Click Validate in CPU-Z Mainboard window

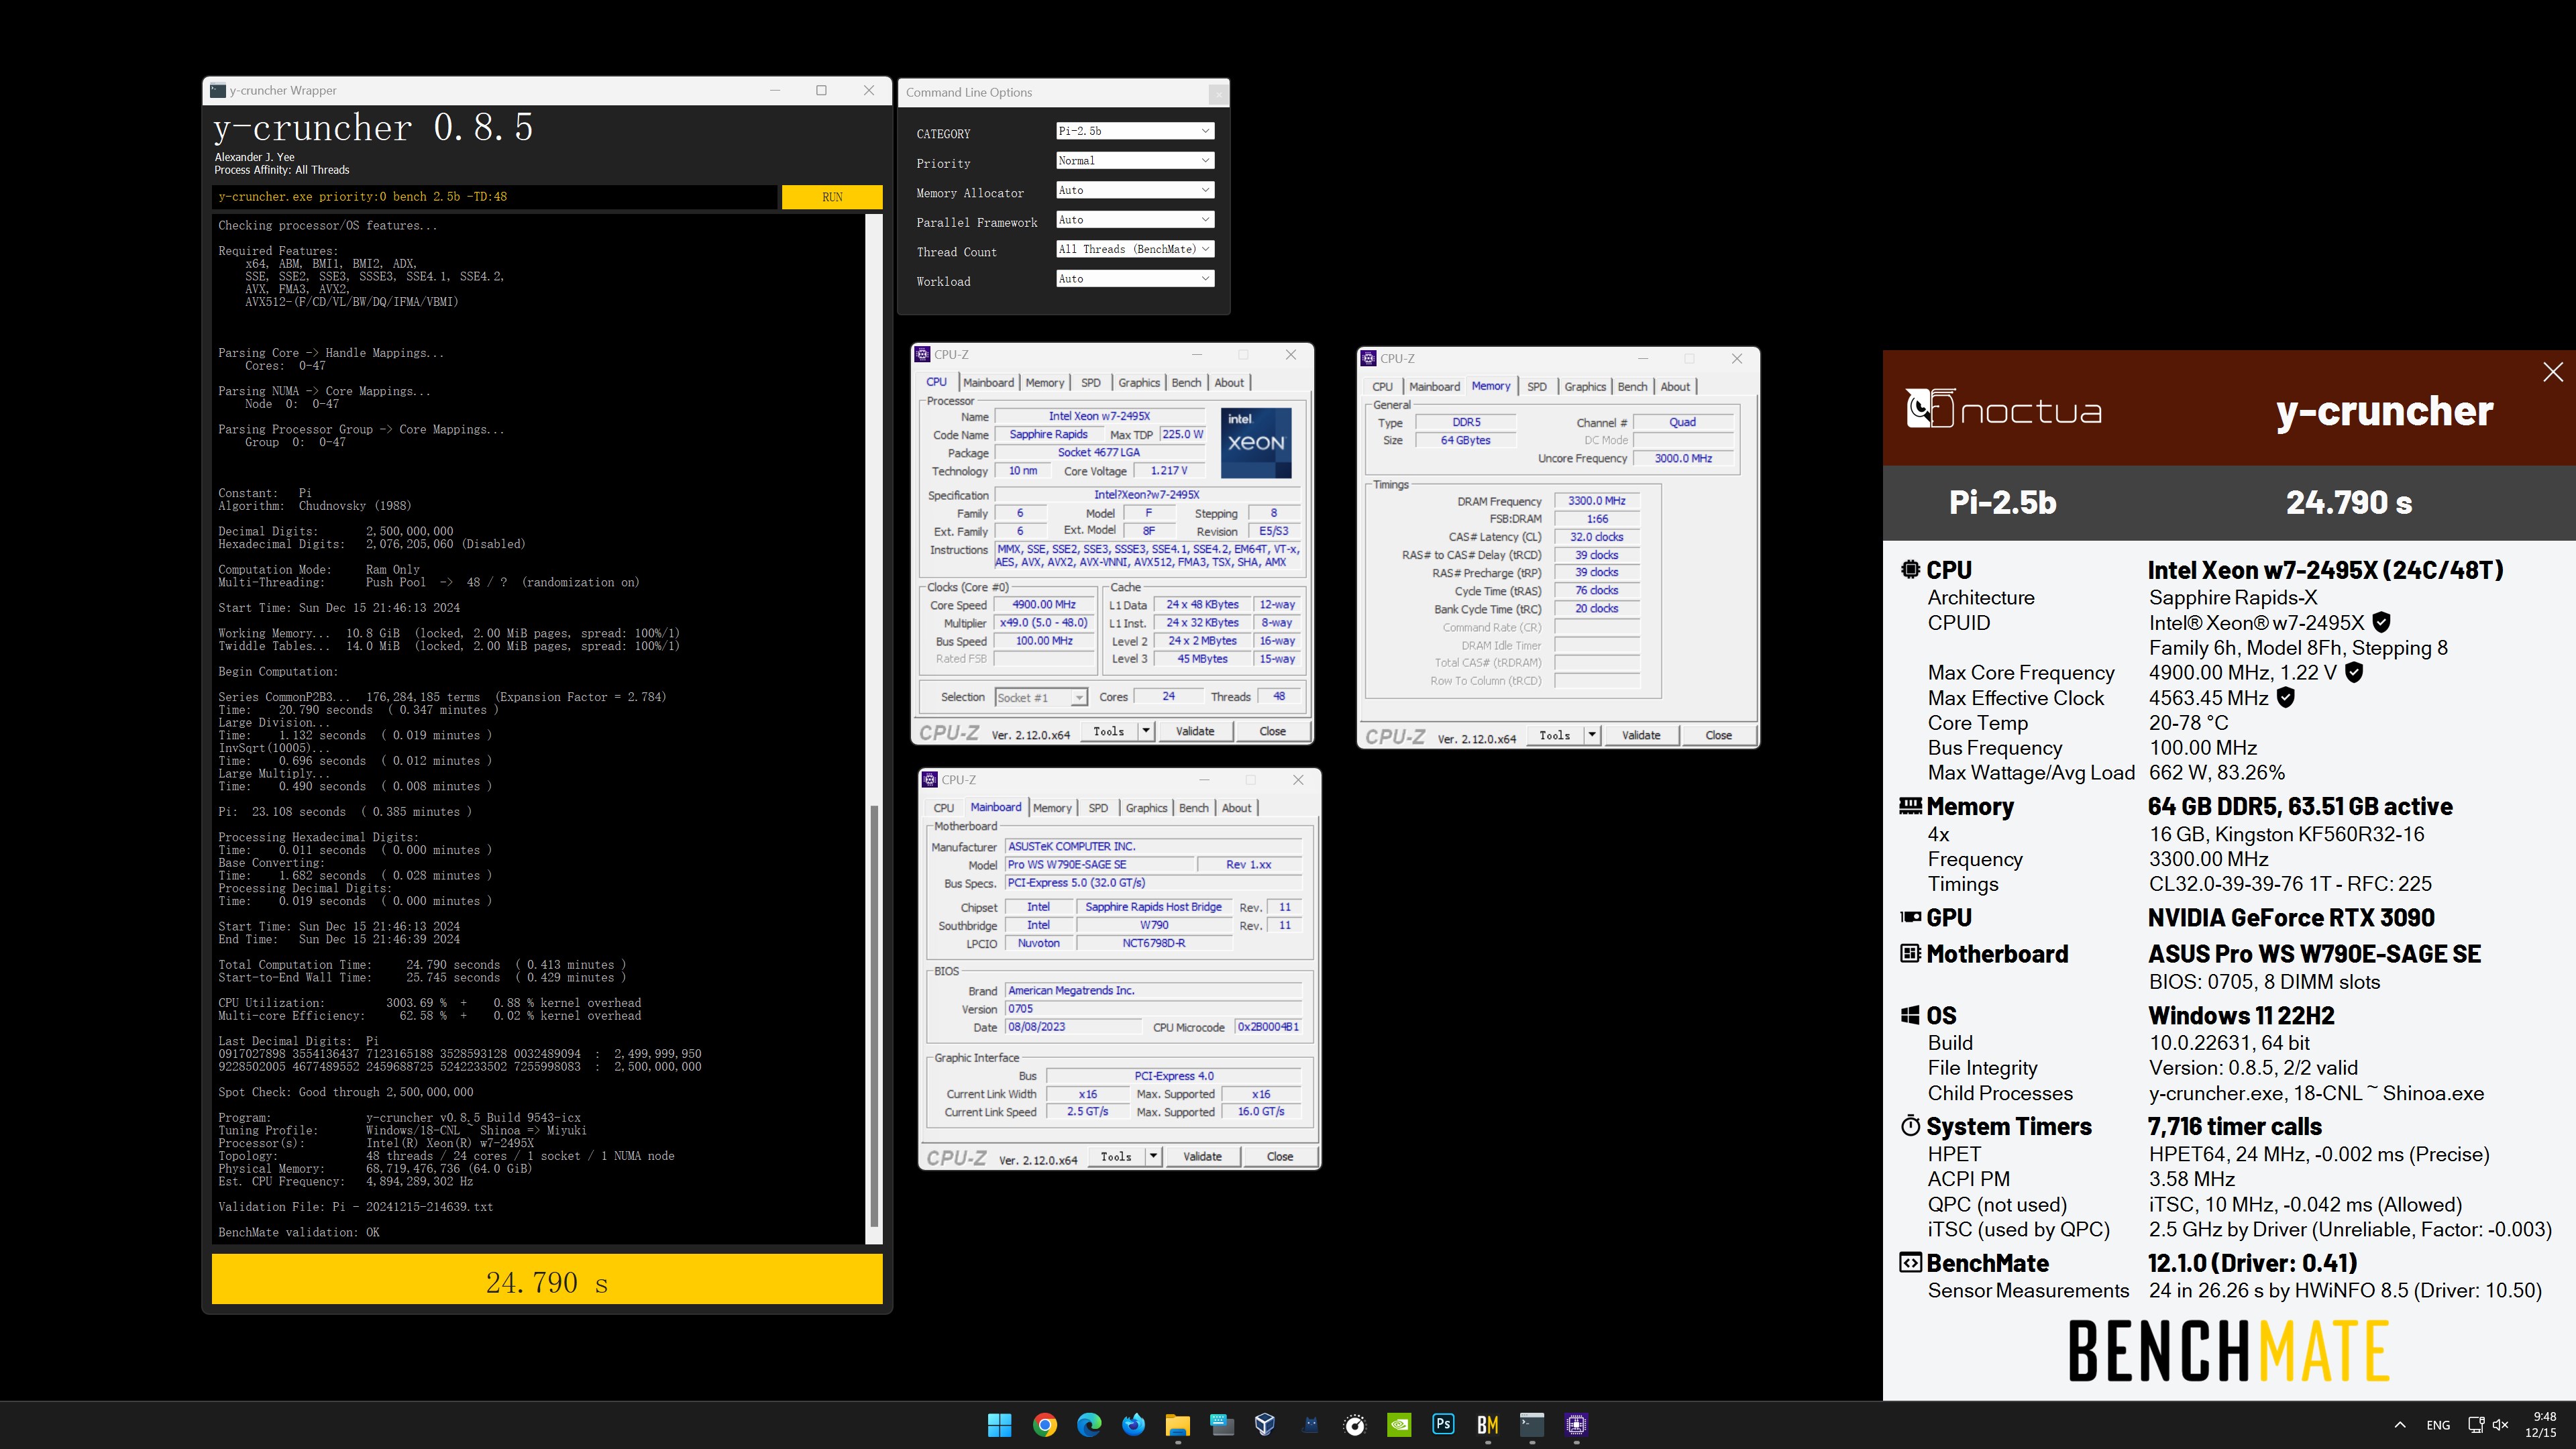point(1202,1156)
